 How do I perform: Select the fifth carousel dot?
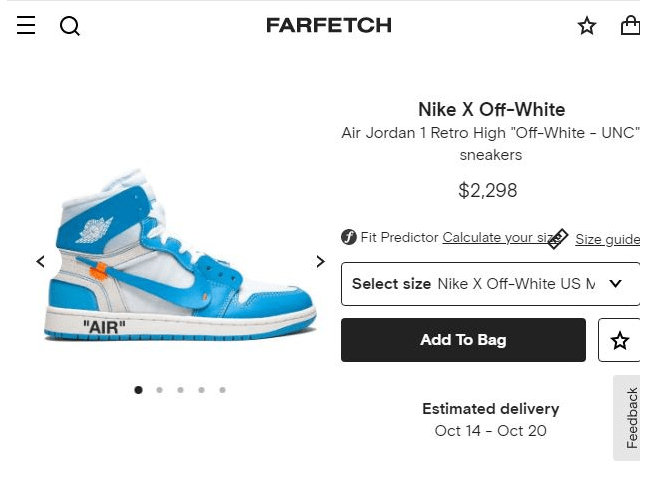pyautogui.click(x=222, y=390)
